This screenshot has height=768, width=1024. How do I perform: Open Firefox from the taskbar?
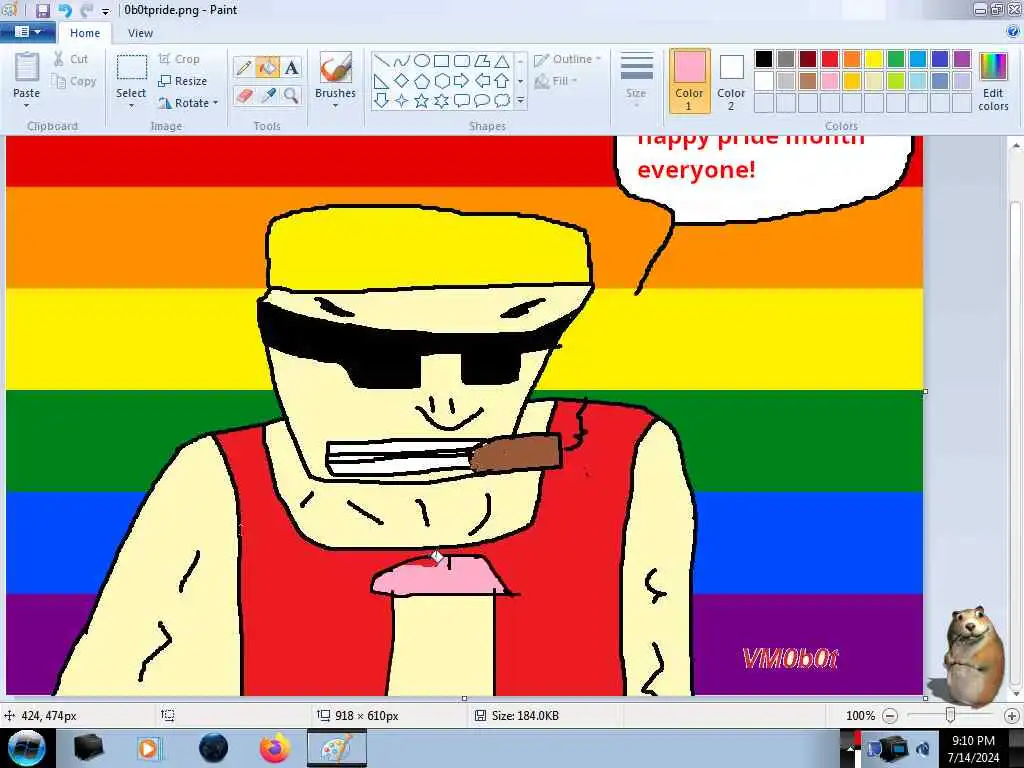point(275,748)
